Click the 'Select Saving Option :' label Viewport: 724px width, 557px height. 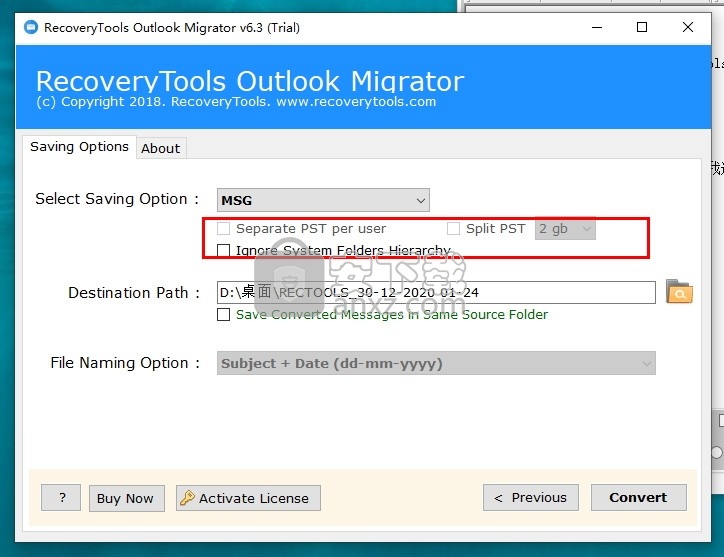117,199
